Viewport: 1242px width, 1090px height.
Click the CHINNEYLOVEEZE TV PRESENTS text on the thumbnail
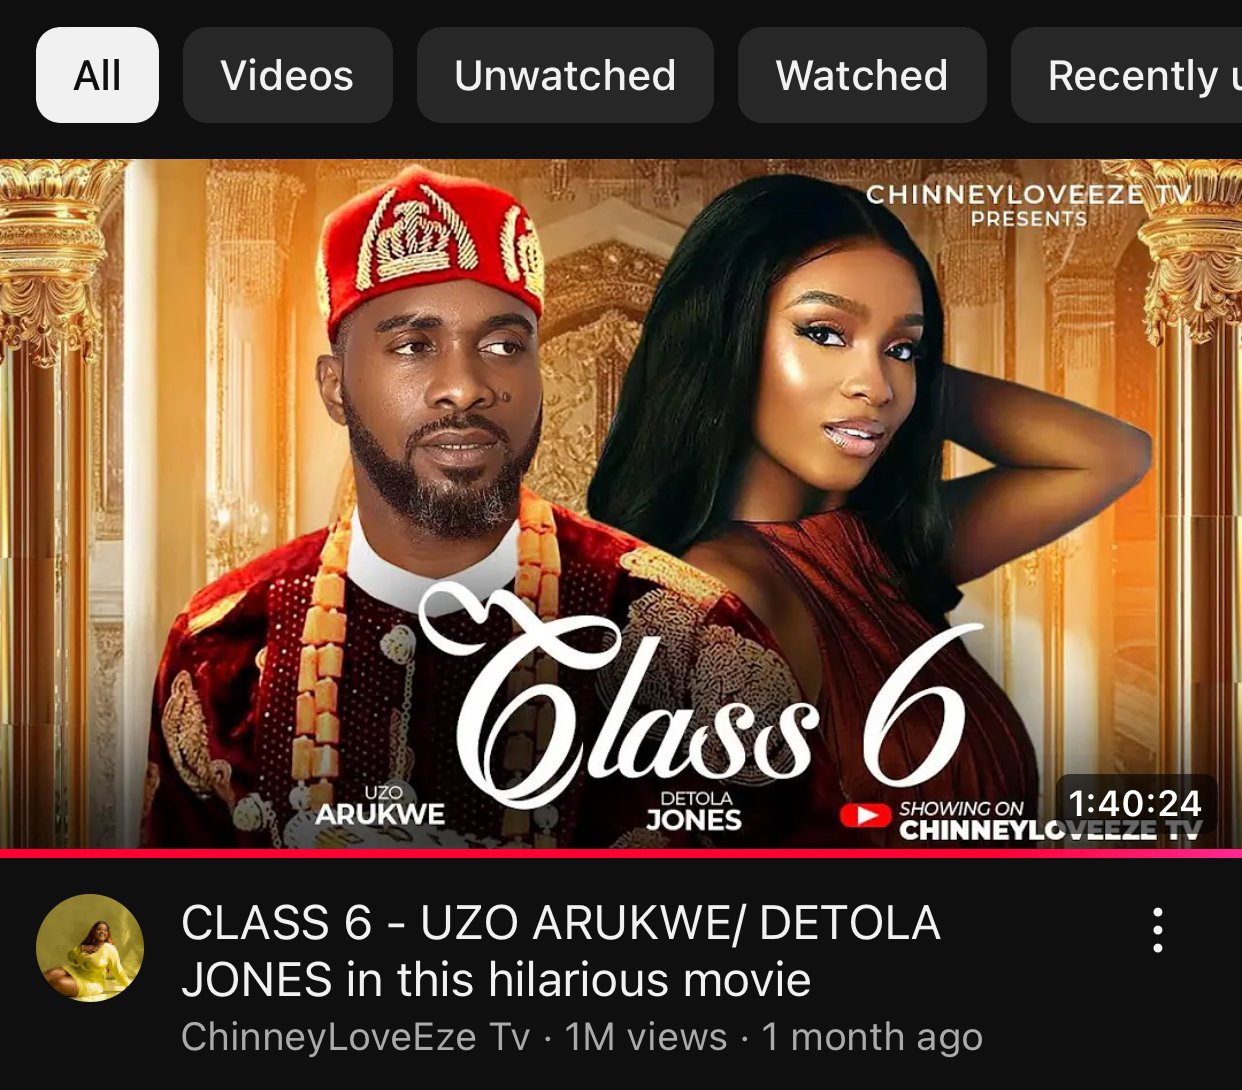click(x=1028, y=204)
